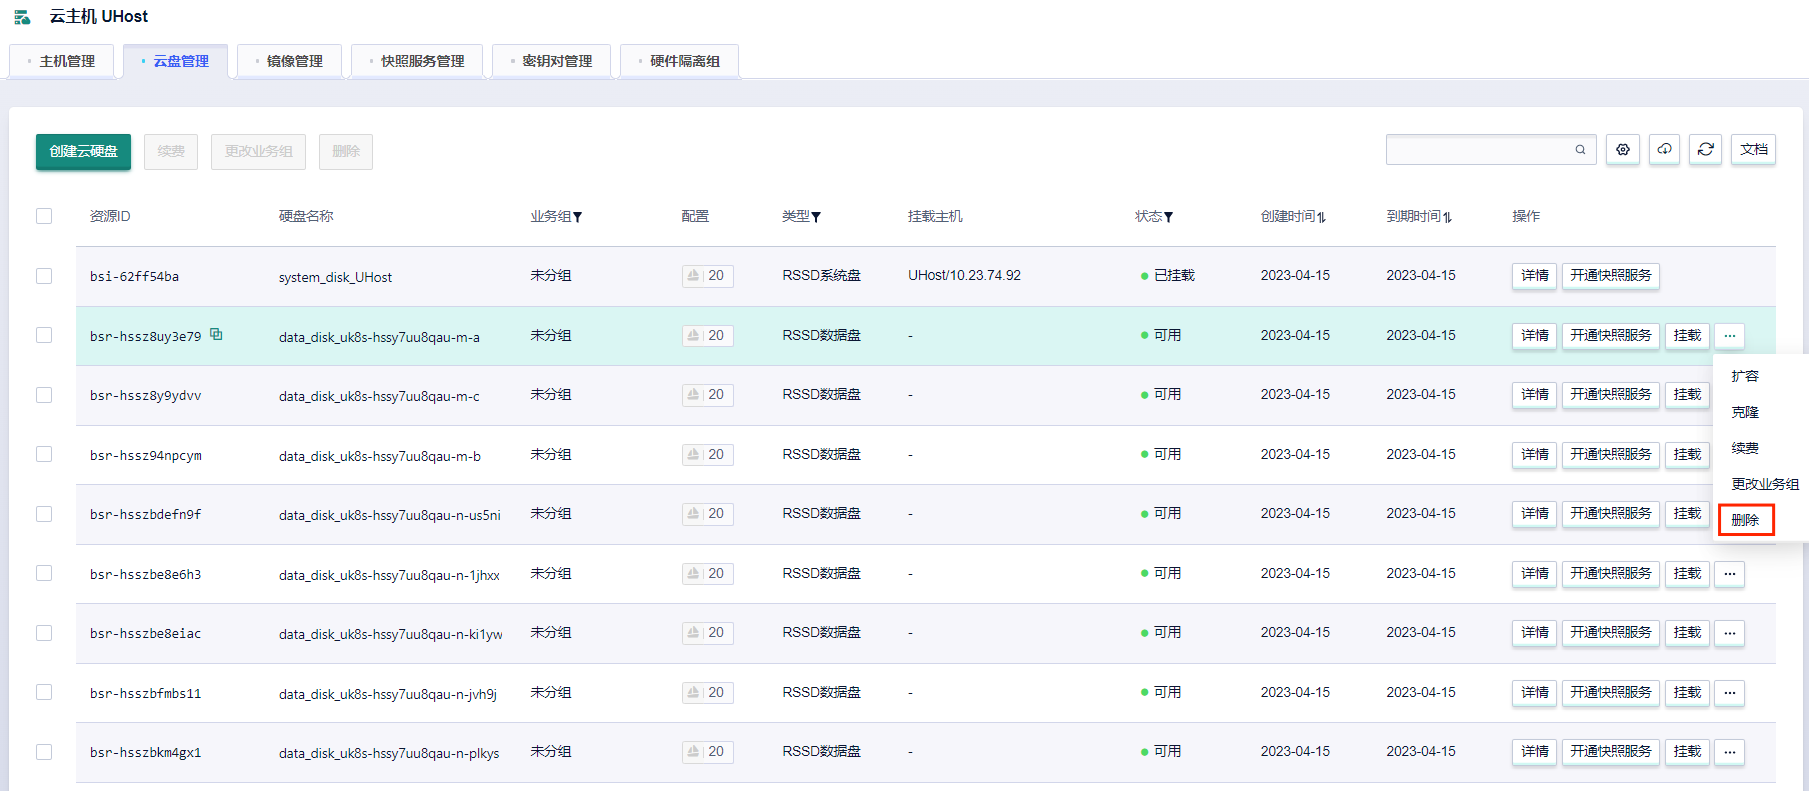Open the 业务组 column filter

[x=577, y=217]
